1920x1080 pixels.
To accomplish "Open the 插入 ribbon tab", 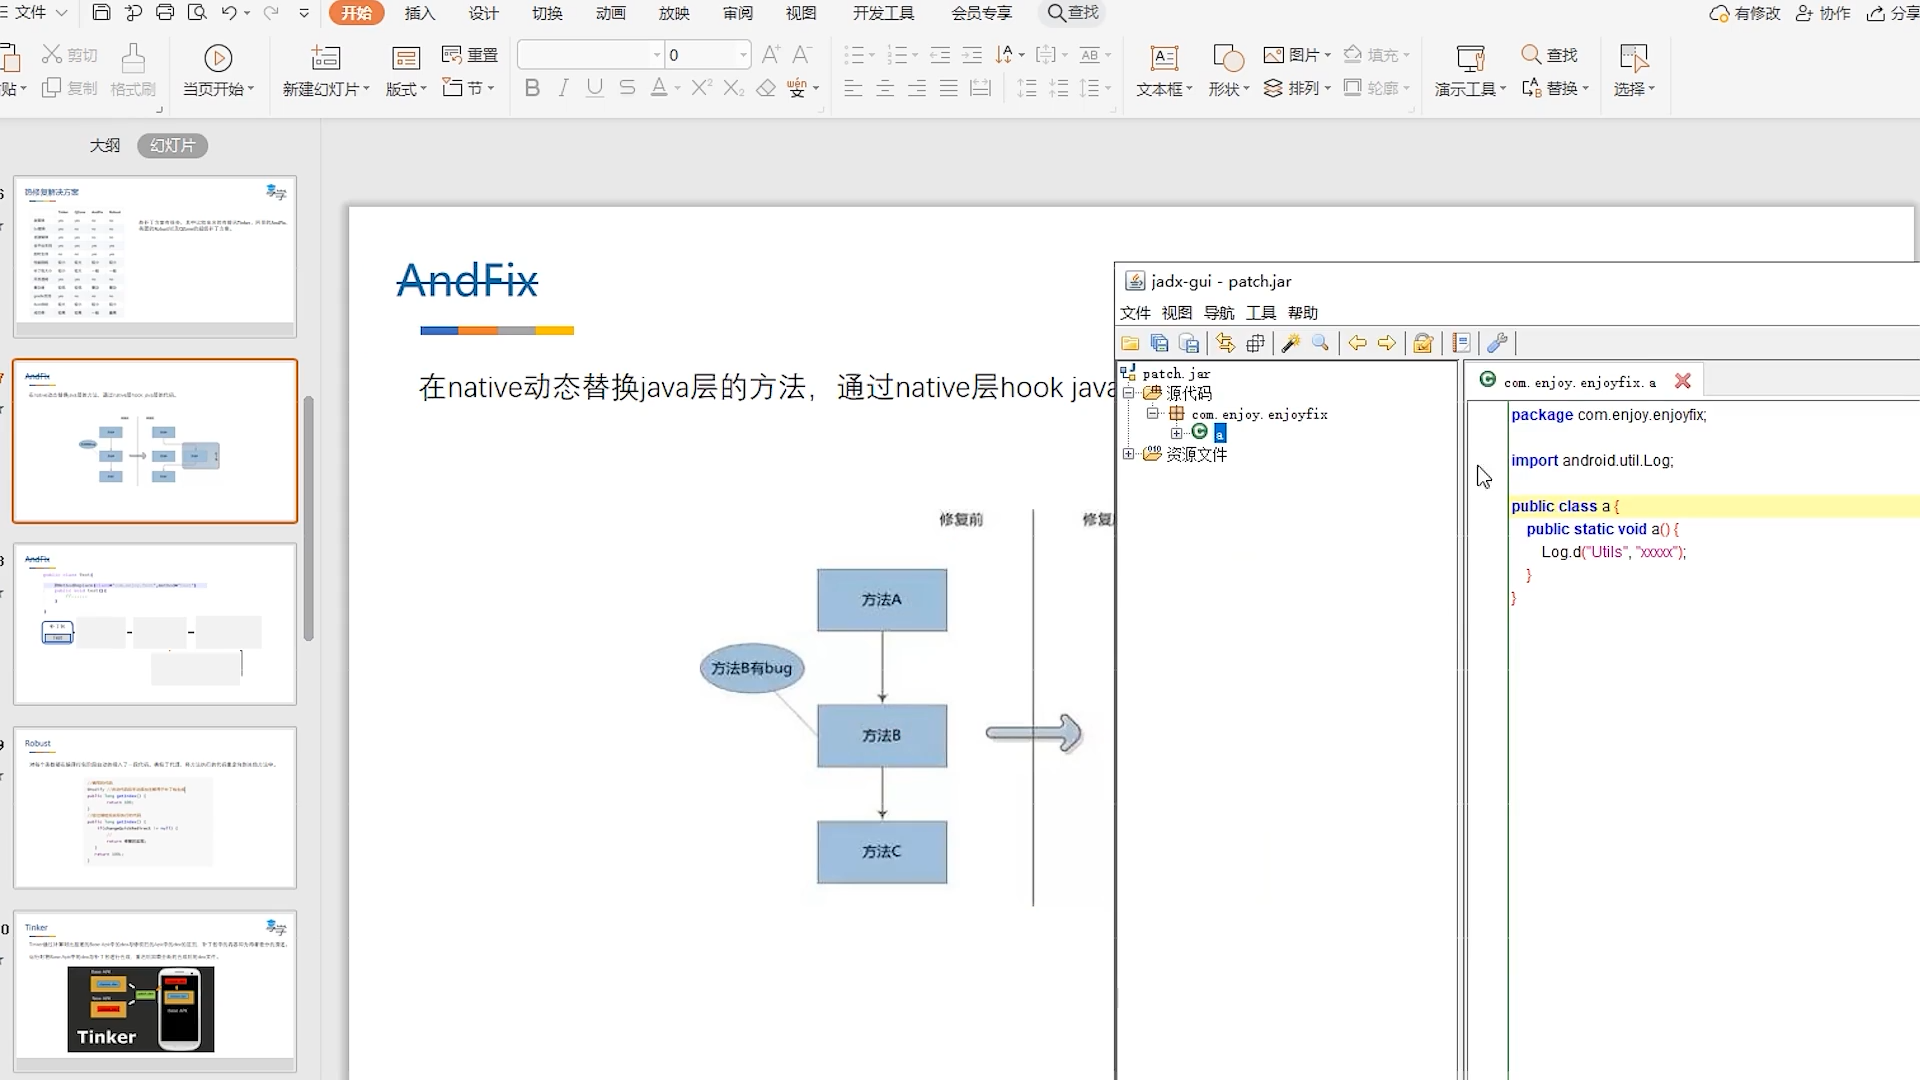I will click(419, 13).
